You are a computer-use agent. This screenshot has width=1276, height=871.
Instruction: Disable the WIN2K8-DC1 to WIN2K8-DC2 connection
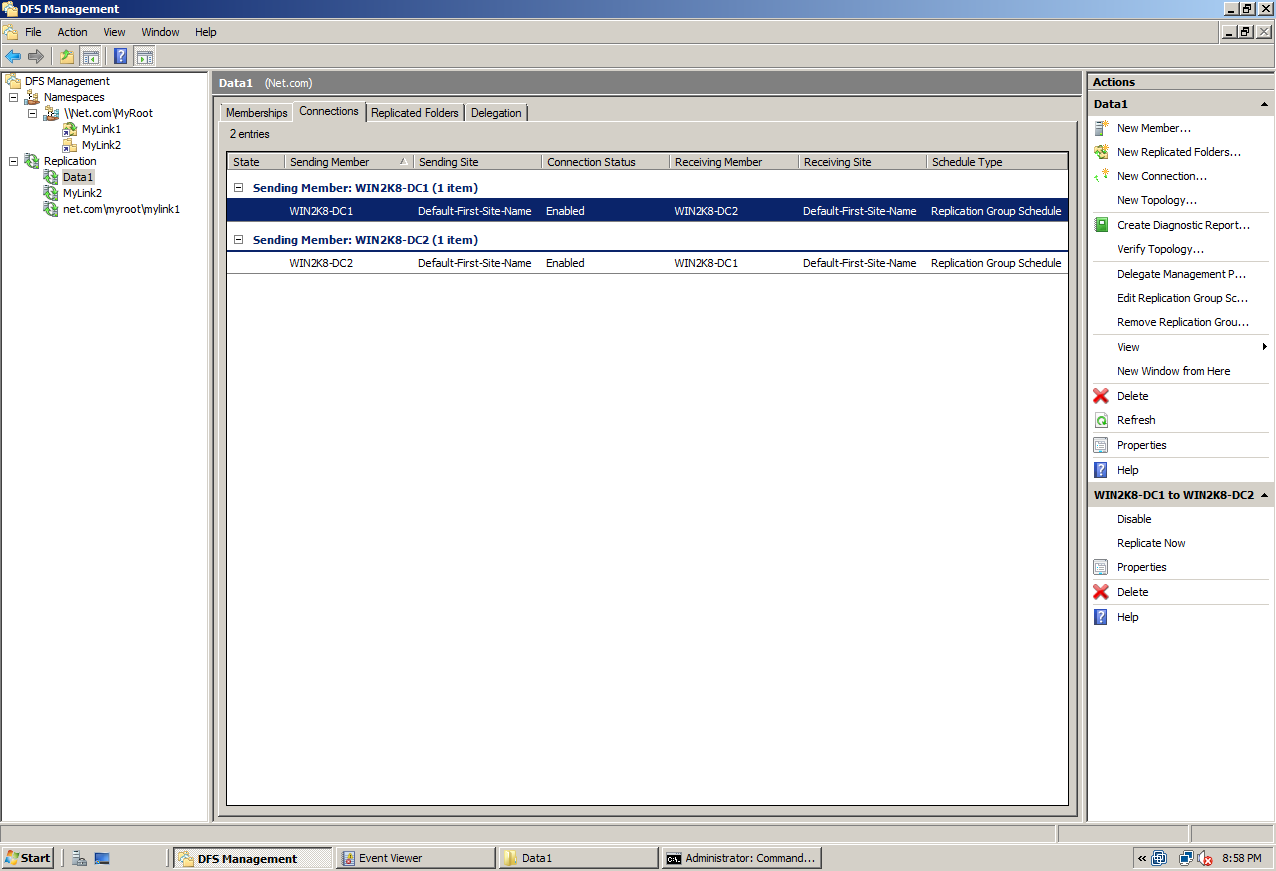1134,519
